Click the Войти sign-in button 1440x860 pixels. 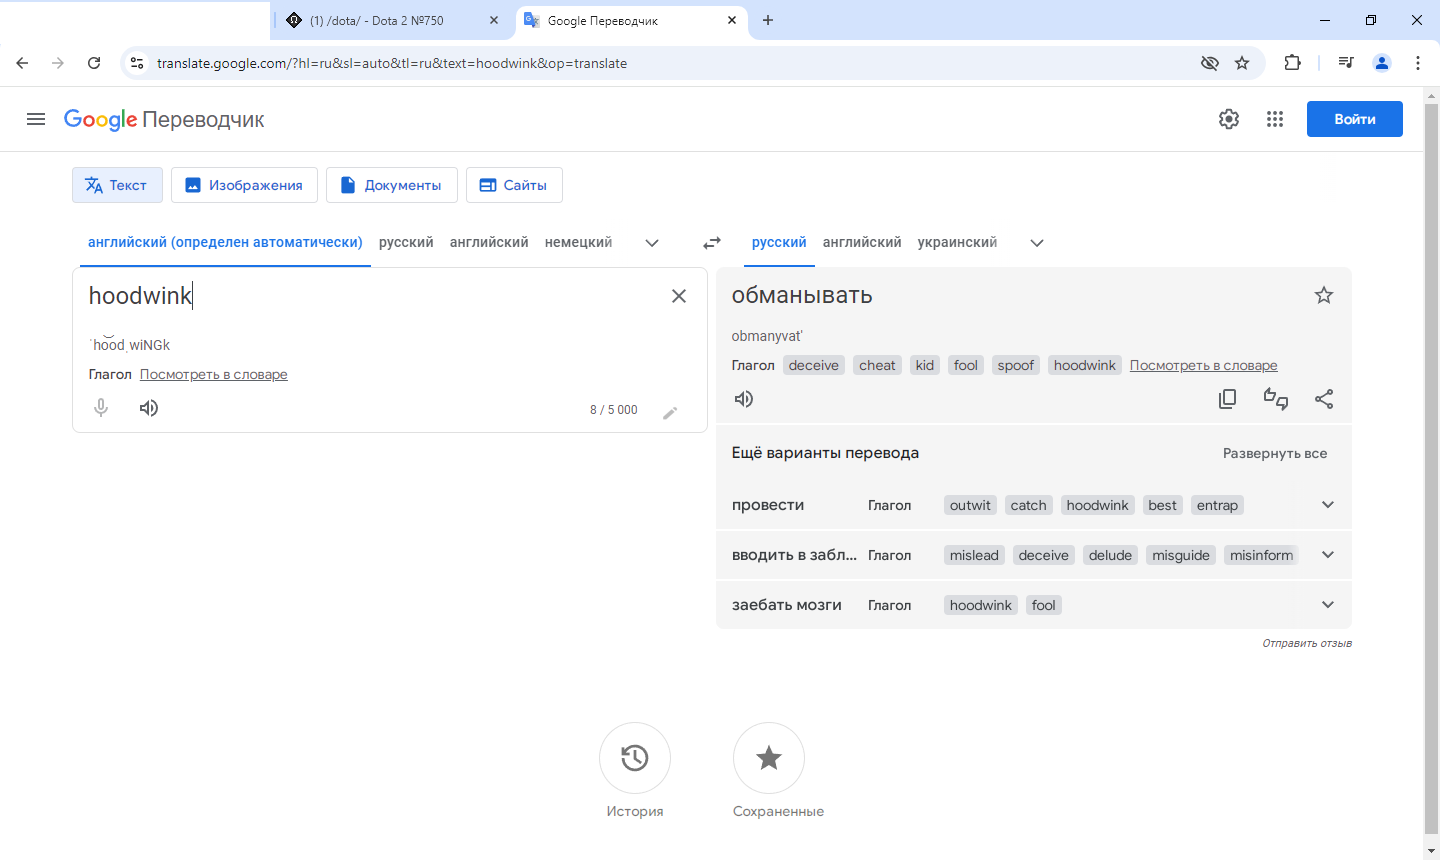pos(1354,119)
